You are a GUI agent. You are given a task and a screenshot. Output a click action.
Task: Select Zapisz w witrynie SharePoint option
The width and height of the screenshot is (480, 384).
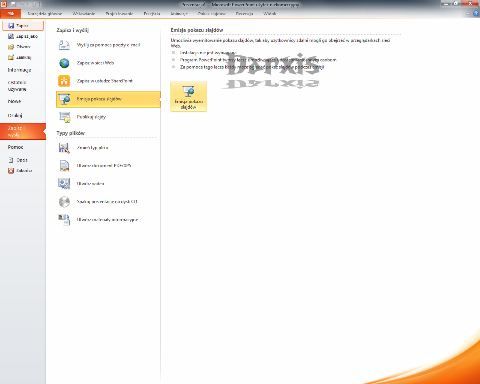(x=108, y=81)
